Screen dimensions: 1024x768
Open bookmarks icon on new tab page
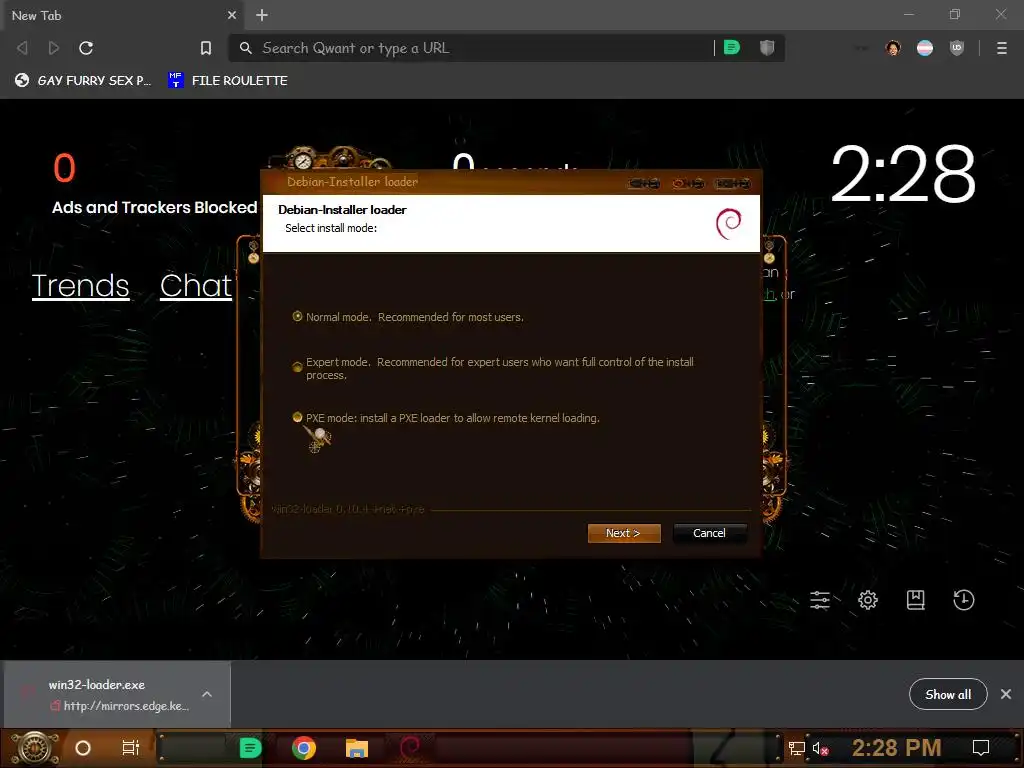point(916,600)
